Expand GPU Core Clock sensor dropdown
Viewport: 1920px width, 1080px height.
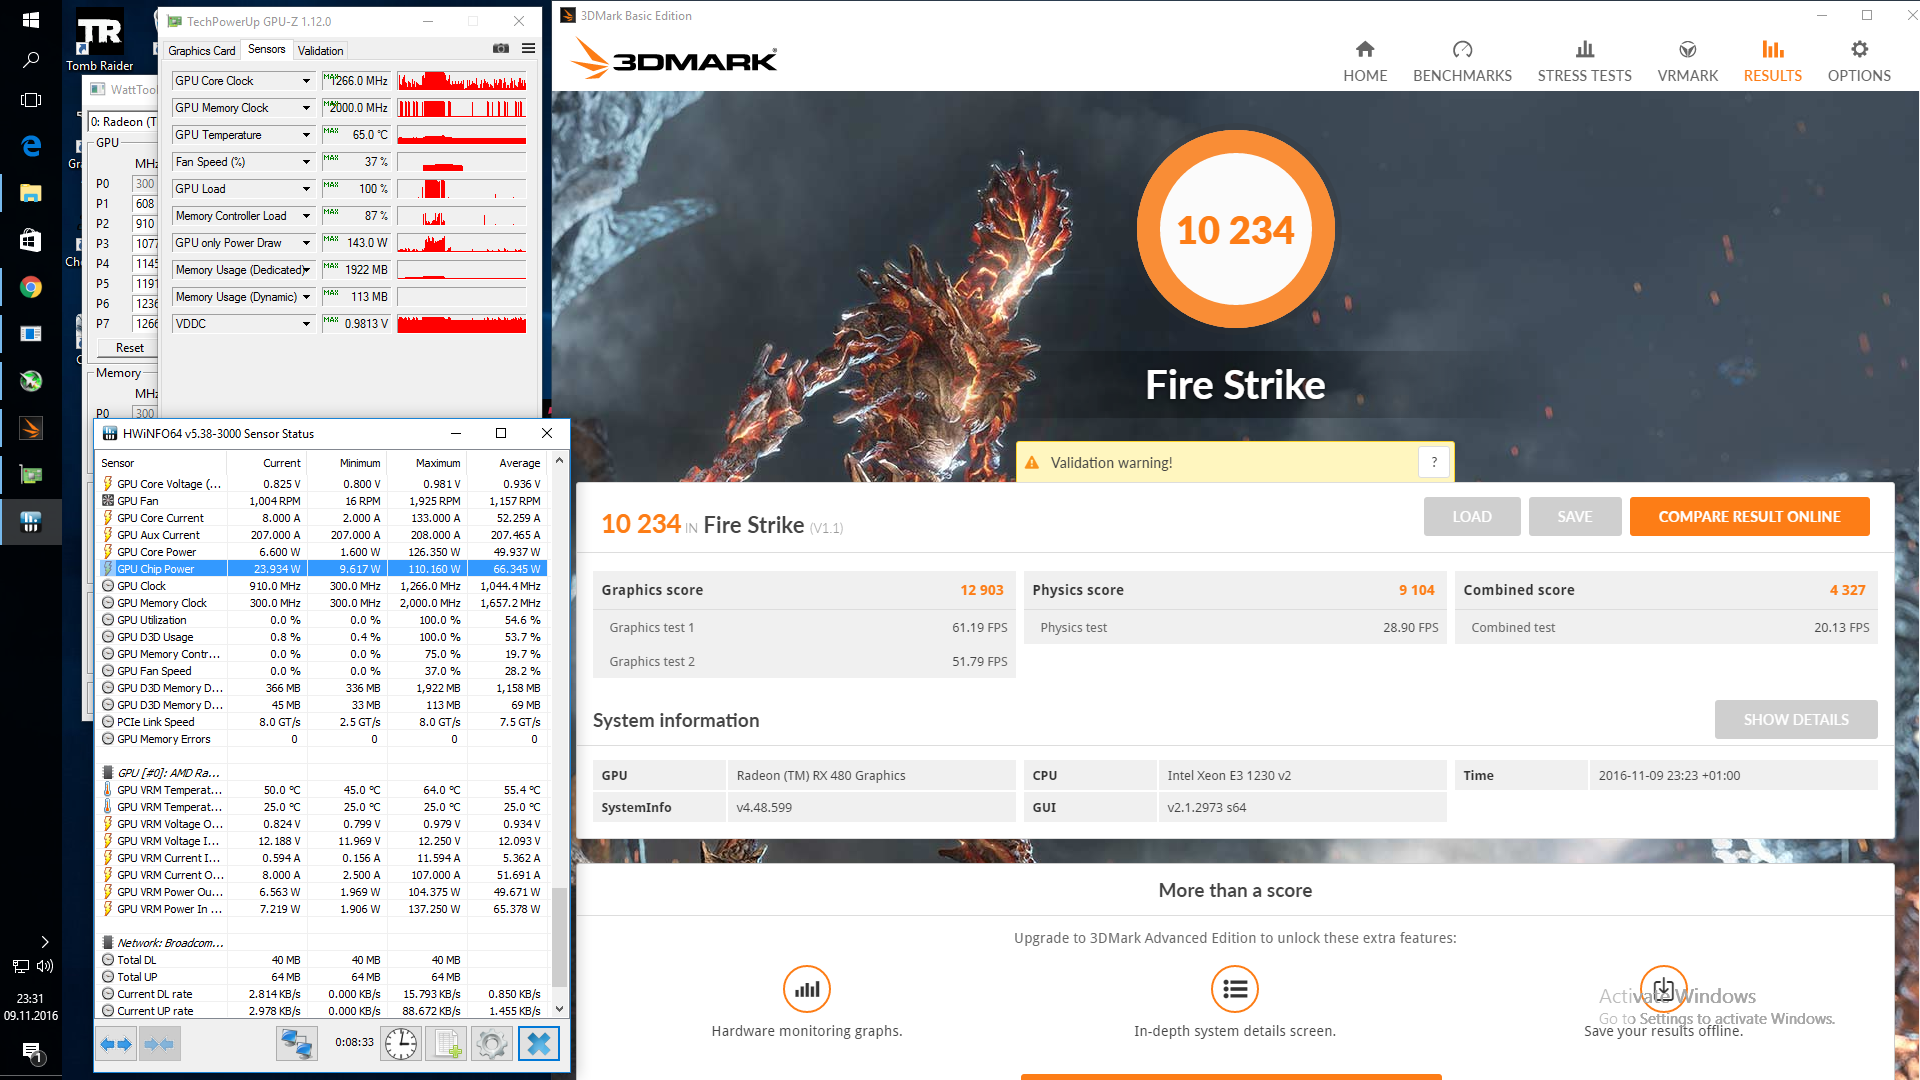306,81
